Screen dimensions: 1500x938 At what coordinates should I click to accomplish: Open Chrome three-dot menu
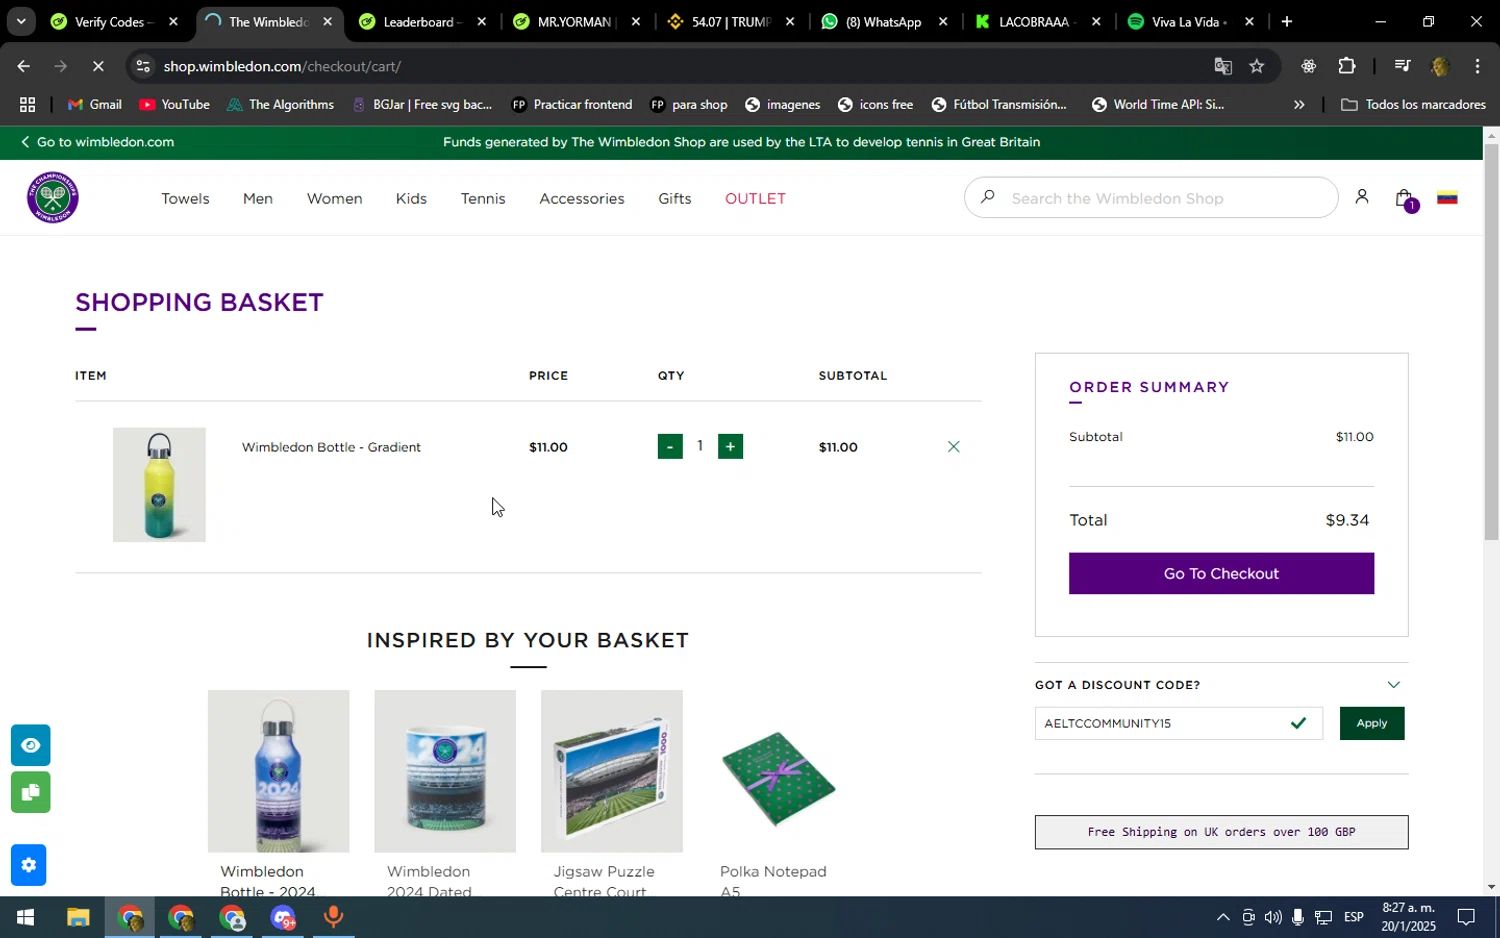coord(1477,66)
